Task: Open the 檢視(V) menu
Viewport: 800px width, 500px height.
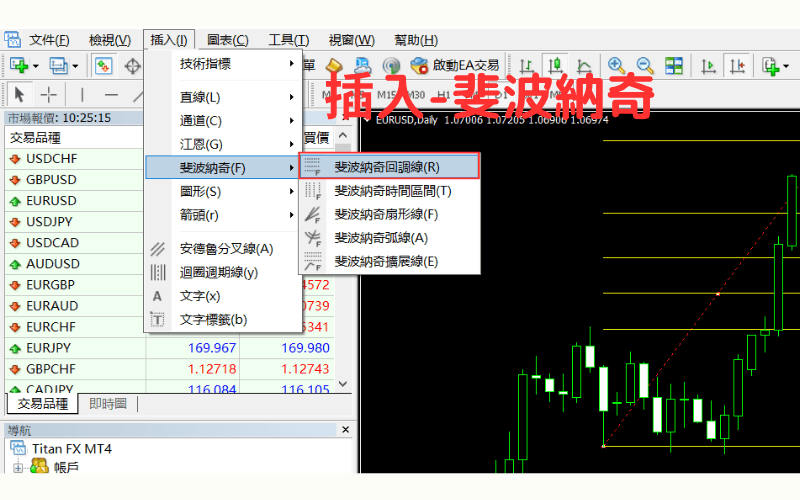Action: (110, 40)
